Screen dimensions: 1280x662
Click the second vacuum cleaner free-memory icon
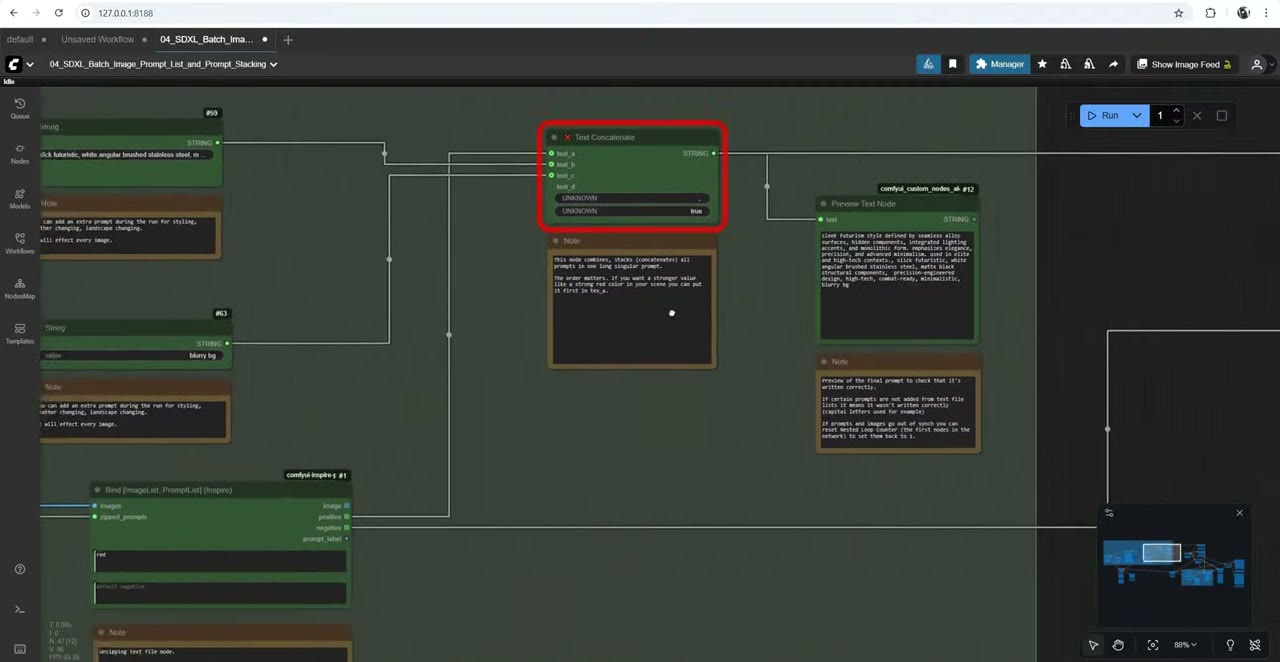point(1089,64)
